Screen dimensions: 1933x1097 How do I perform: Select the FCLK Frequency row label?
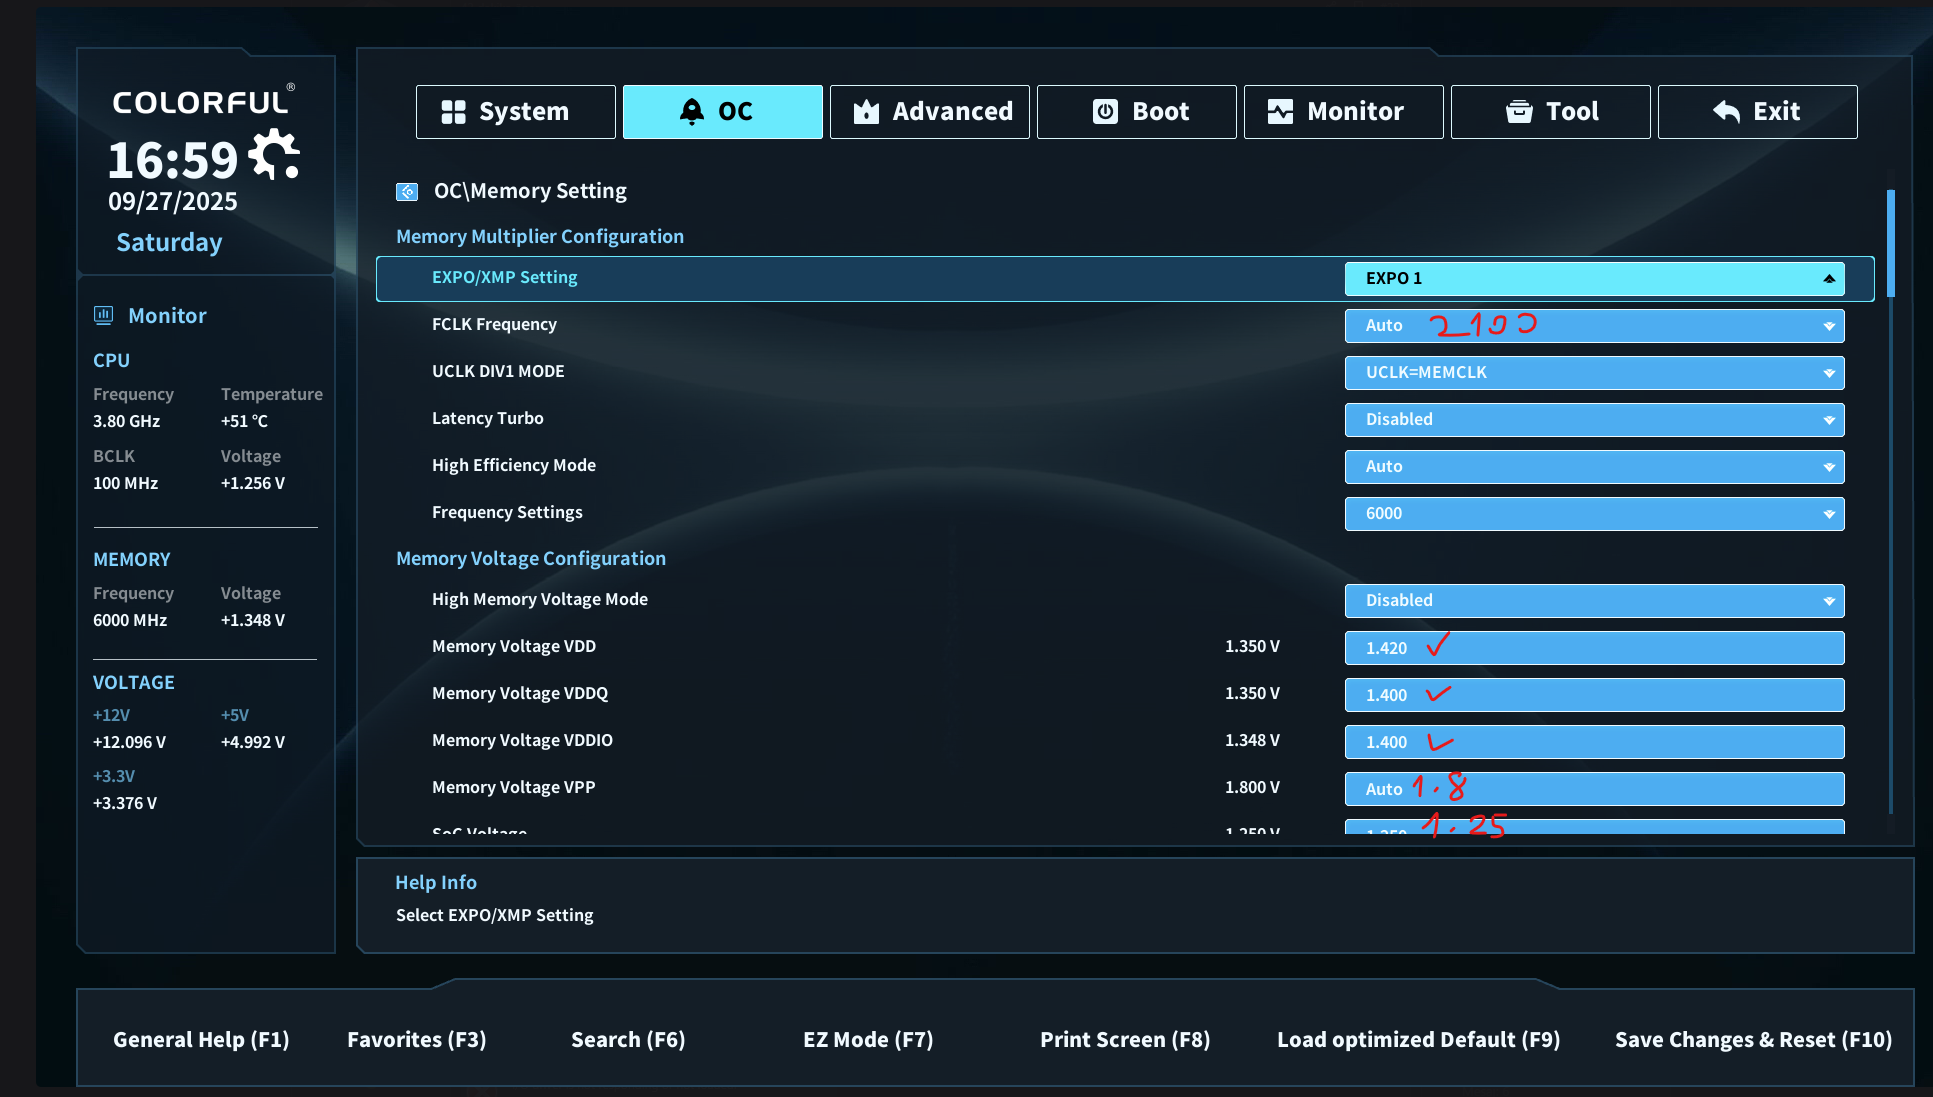pos(494,324)
